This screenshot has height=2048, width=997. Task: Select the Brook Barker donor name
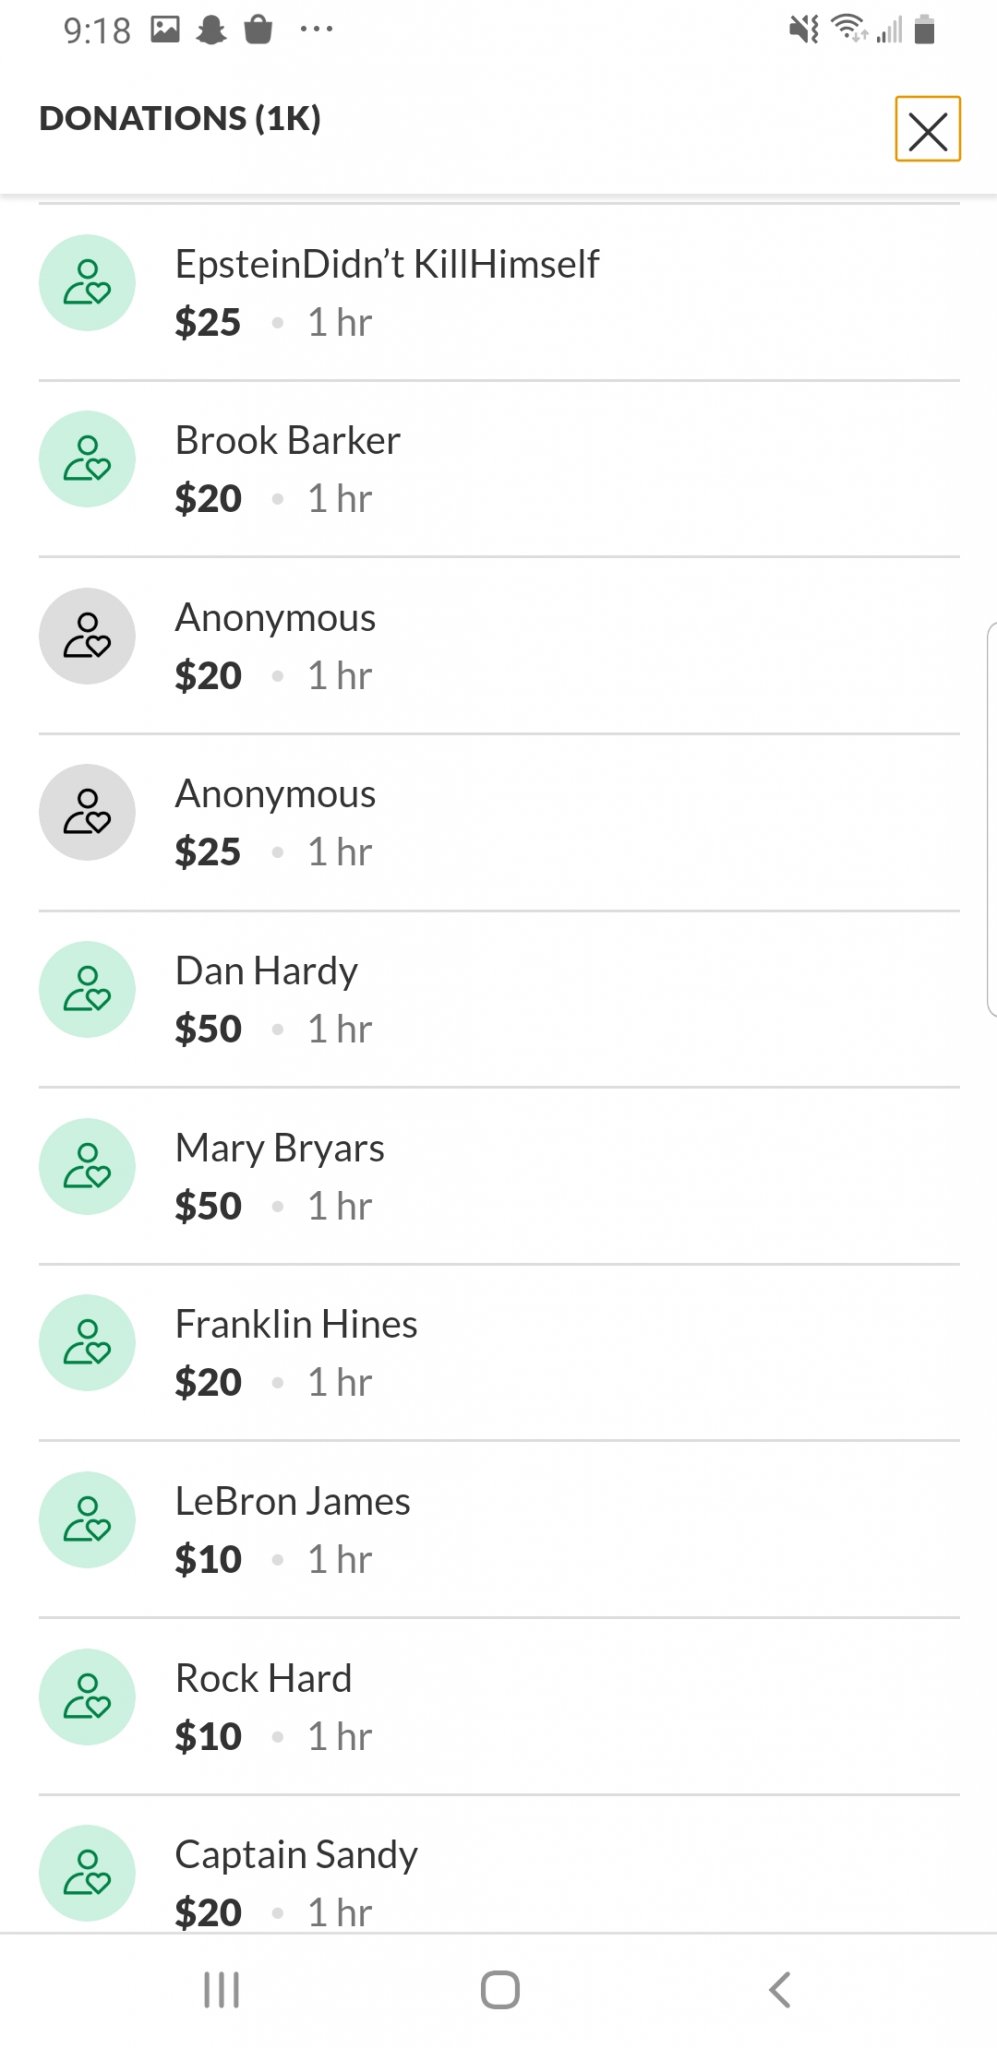[x=288, y=440]
